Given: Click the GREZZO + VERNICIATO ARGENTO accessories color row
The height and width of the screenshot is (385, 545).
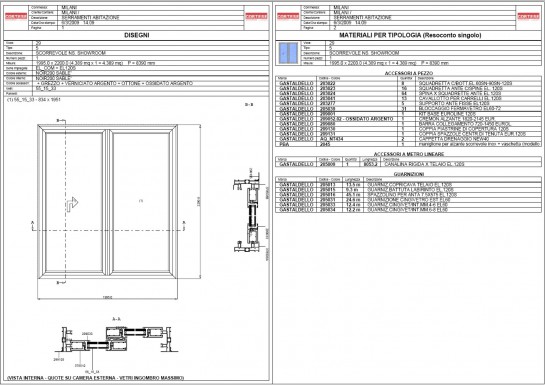Looking at the screenshot, I should pyautogui.click(x=115, y=83).
